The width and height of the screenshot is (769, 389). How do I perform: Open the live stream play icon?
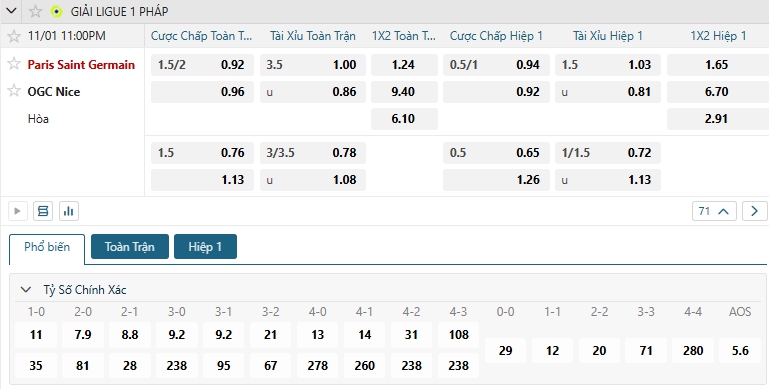click(x=17, y=211)
